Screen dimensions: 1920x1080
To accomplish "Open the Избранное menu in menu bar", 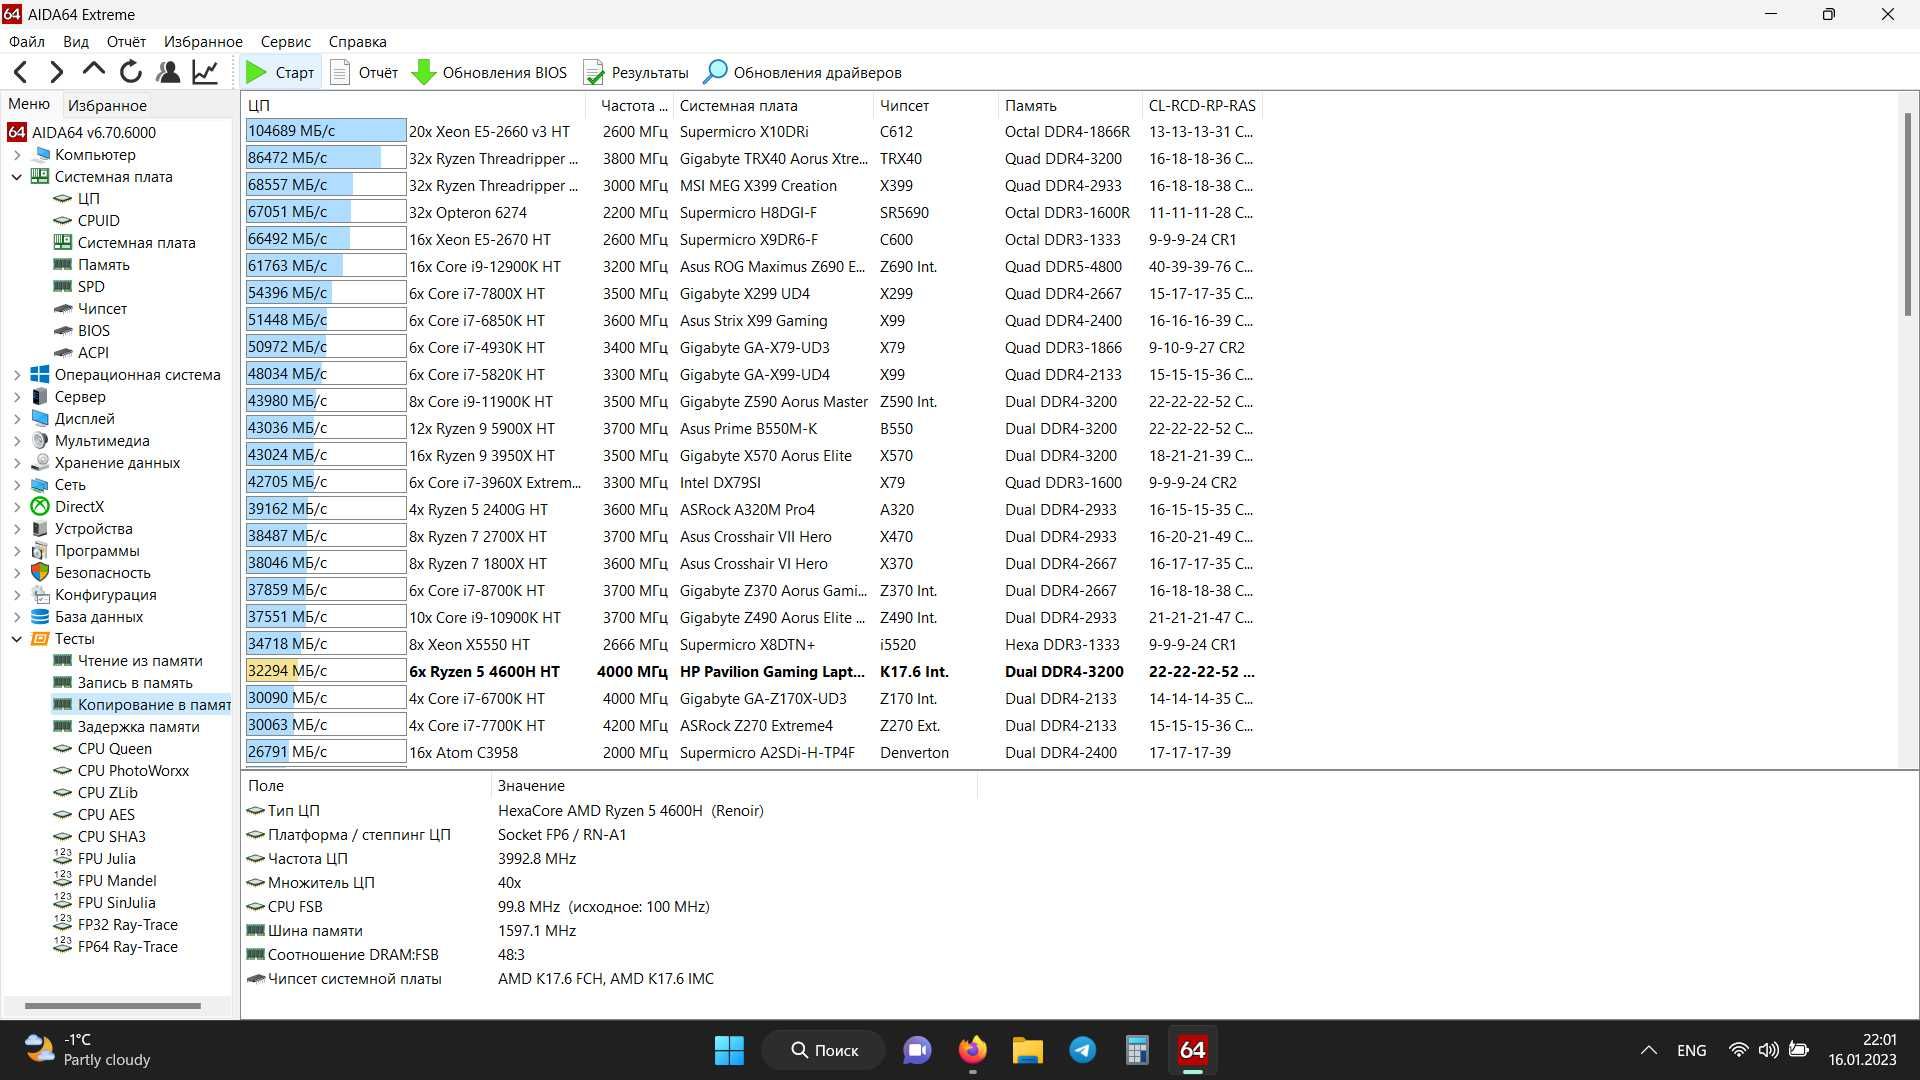I will (203, 42).
